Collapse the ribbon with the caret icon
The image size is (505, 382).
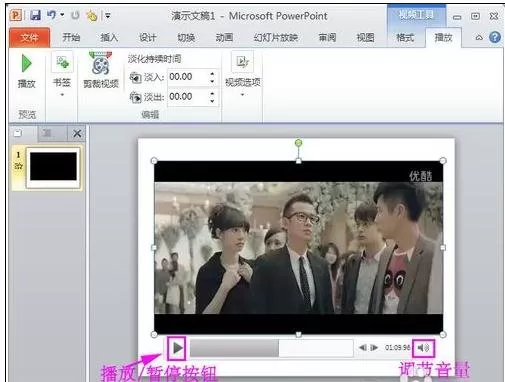pos(479,37)
